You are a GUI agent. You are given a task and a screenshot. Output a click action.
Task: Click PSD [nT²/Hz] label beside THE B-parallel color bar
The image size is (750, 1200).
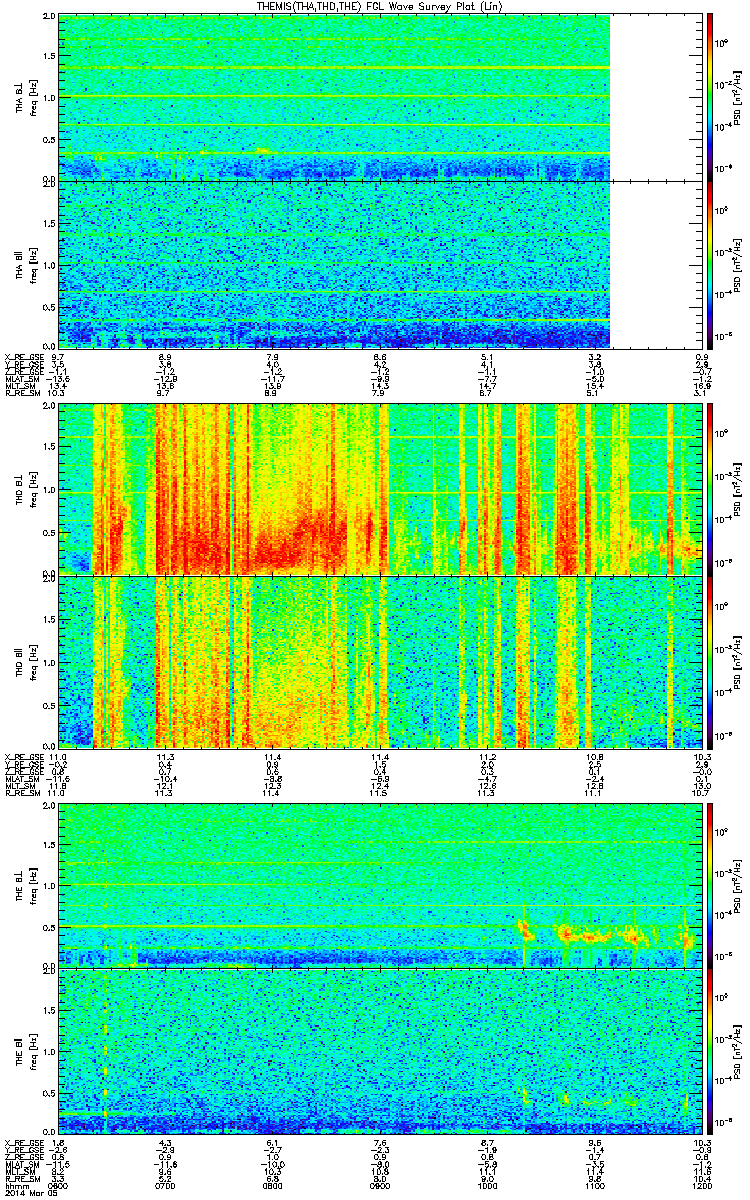737,1052
